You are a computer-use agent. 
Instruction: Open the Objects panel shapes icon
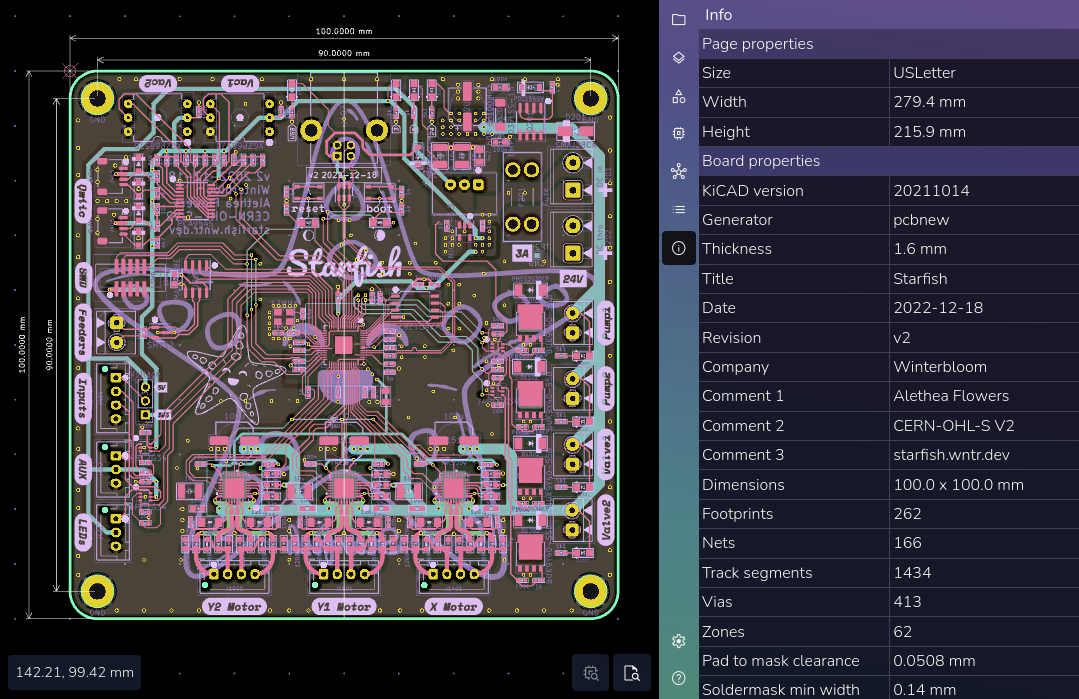click(679, 96)
